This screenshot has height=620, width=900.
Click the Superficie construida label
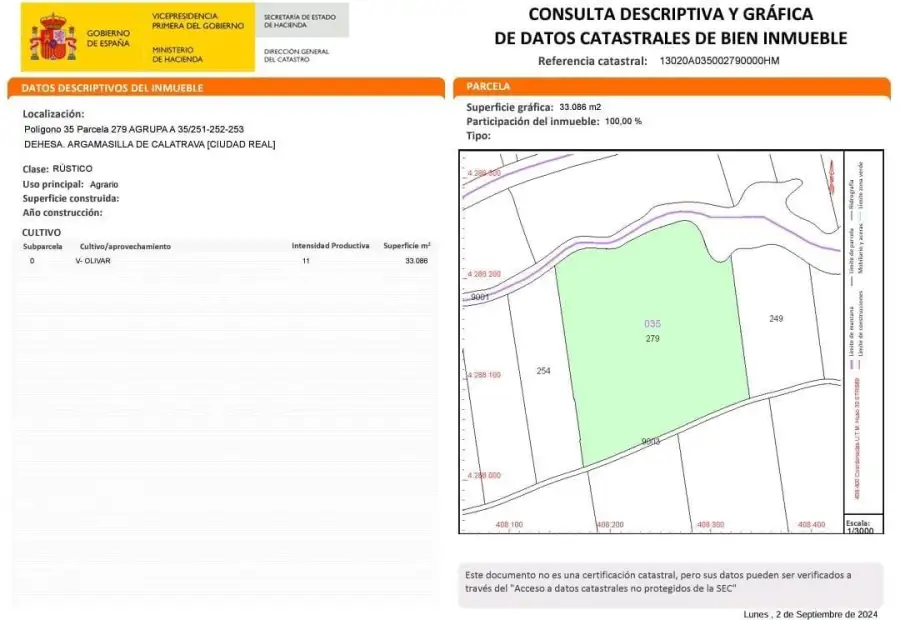click(x=71, y=199)
